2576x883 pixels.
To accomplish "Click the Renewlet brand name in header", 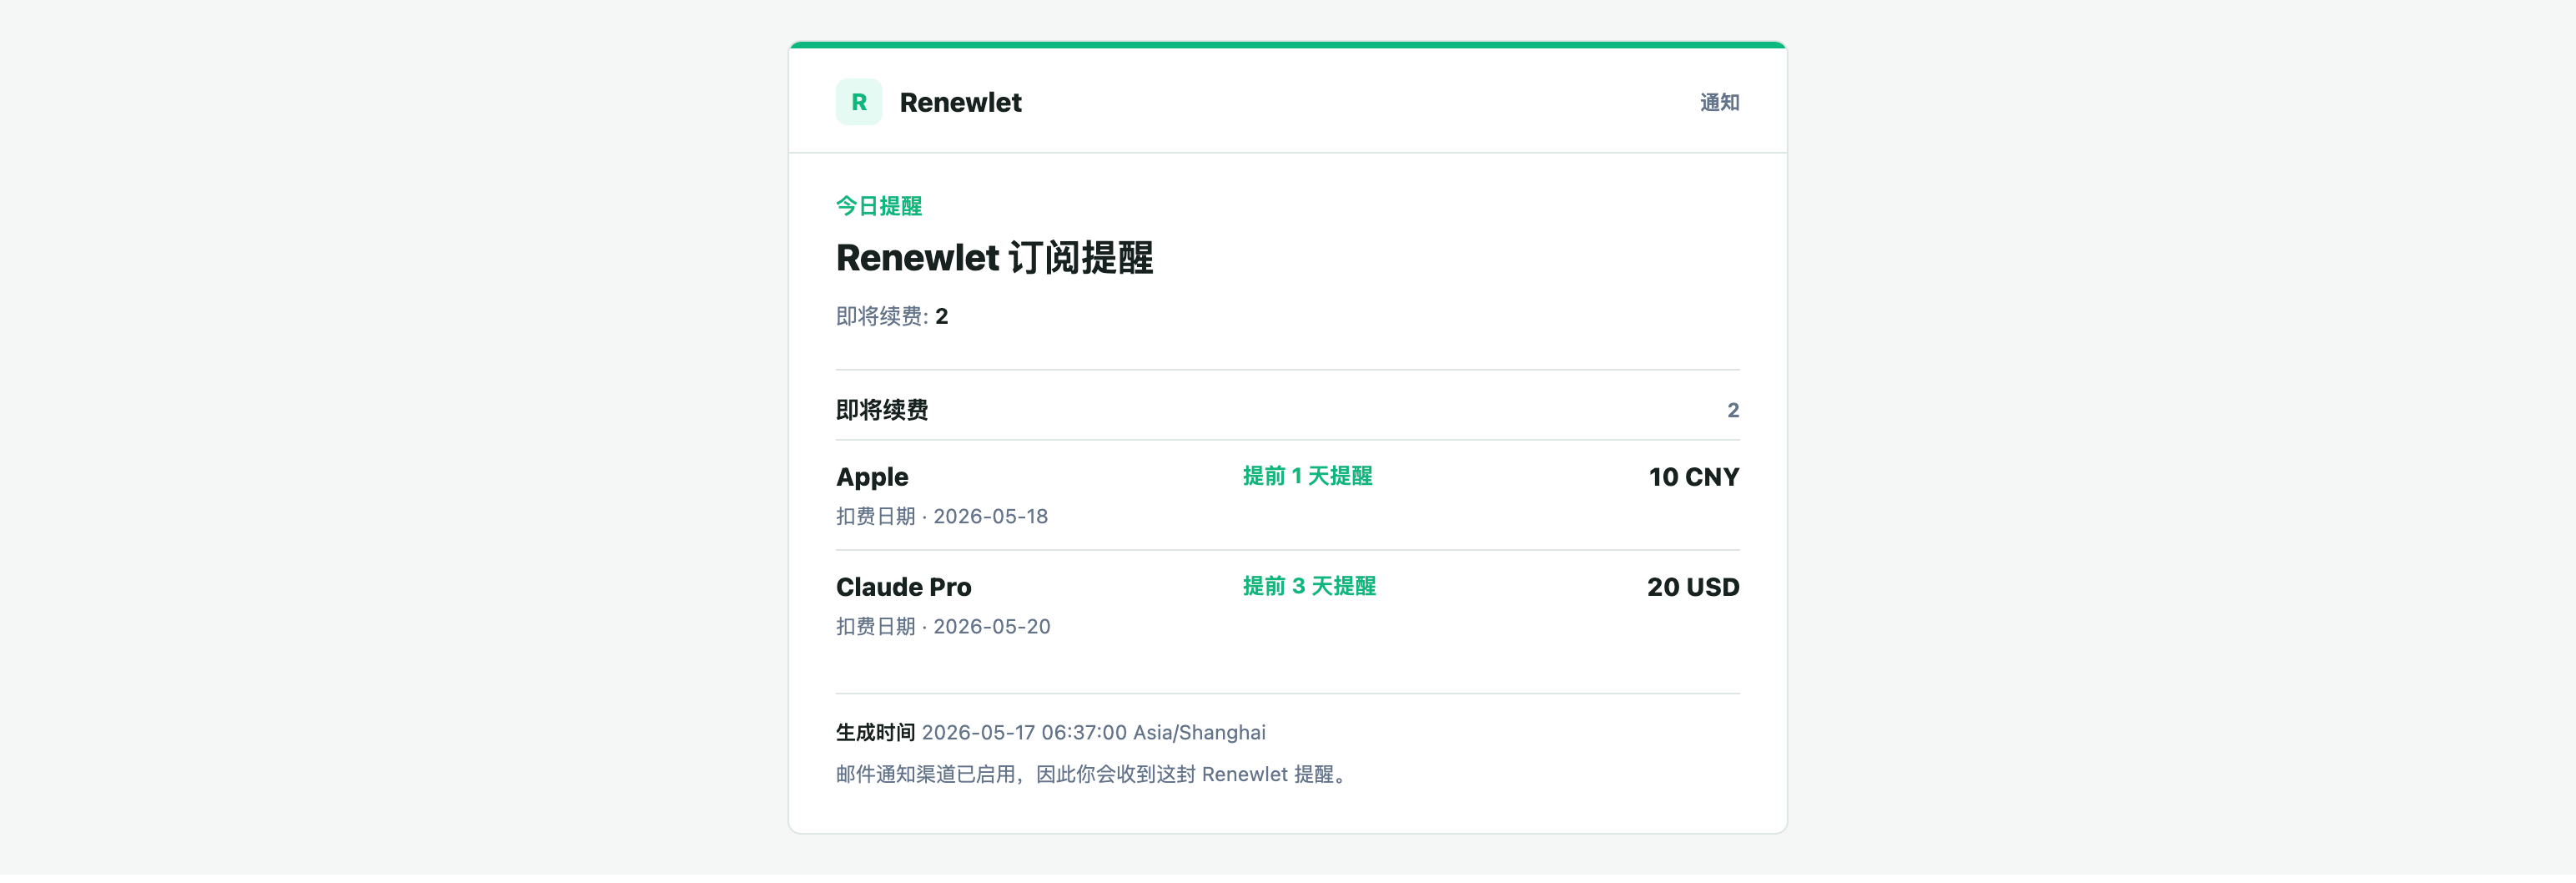I will tap(960, 102).
